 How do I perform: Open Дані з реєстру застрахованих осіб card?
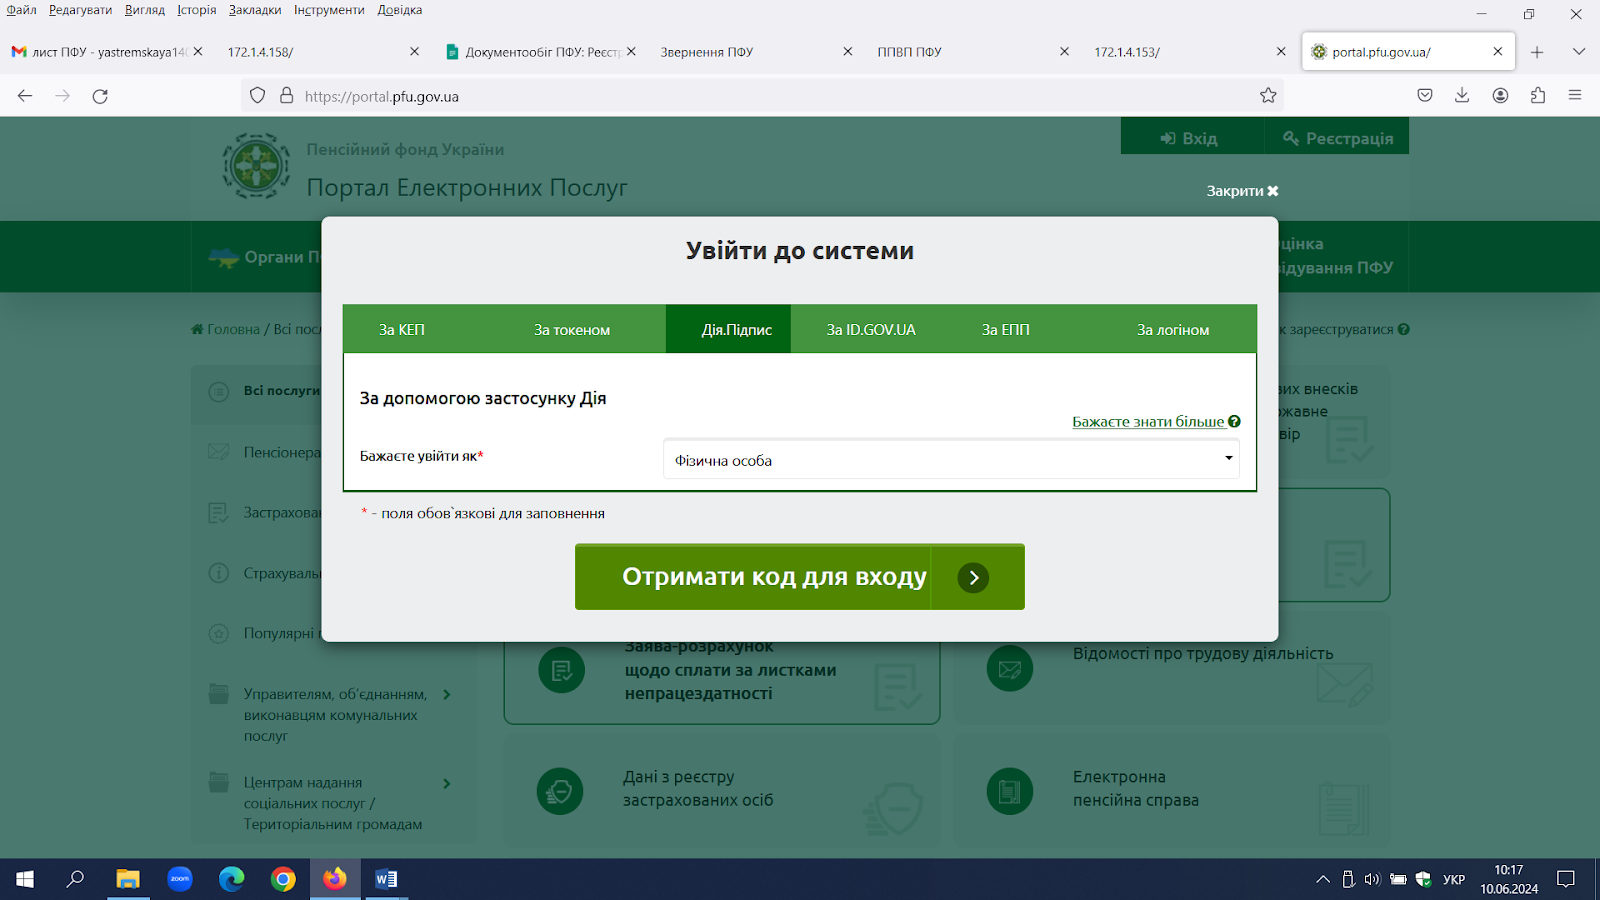[x=721, y=790]
